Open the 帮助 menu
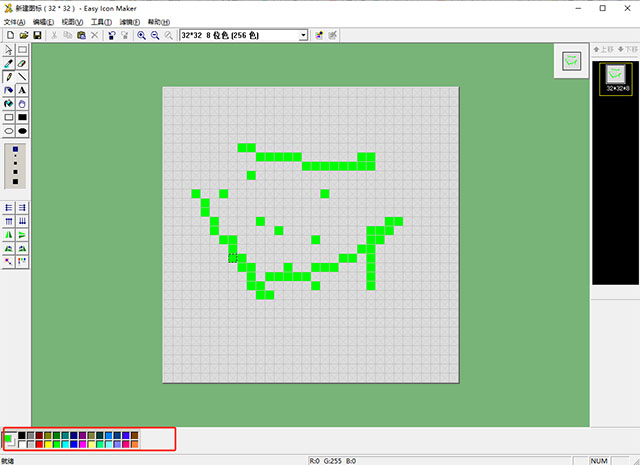The image size is (640, 465). click(x=159, y=22)
